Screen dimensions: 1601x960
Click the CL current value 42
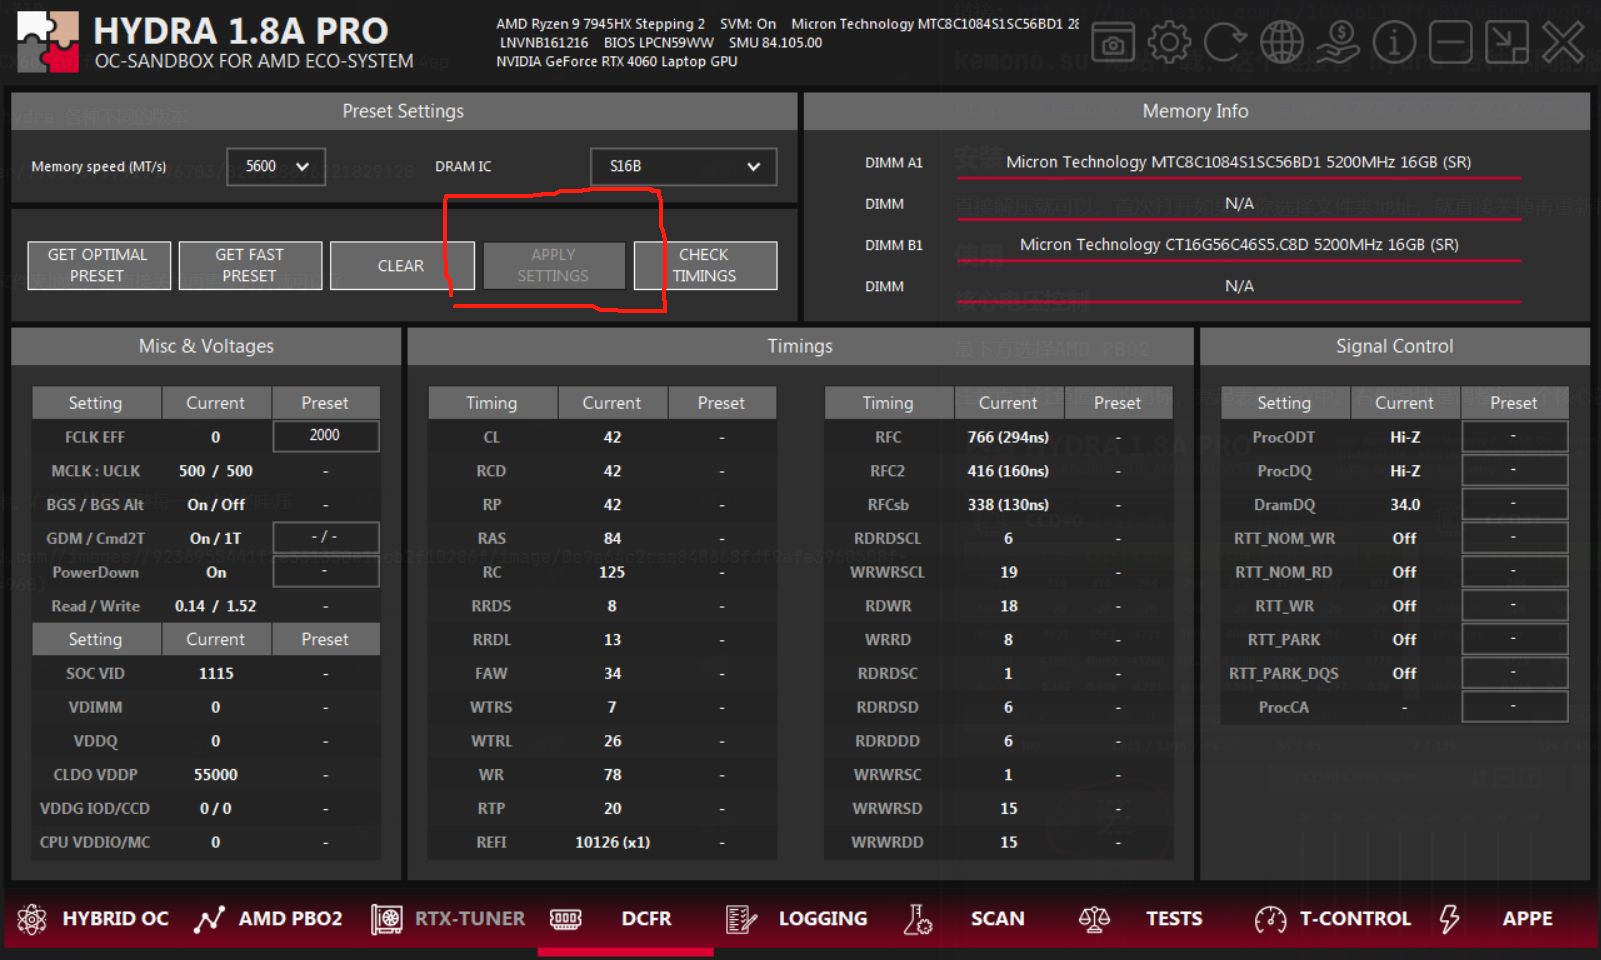click(x=612, y=437)
